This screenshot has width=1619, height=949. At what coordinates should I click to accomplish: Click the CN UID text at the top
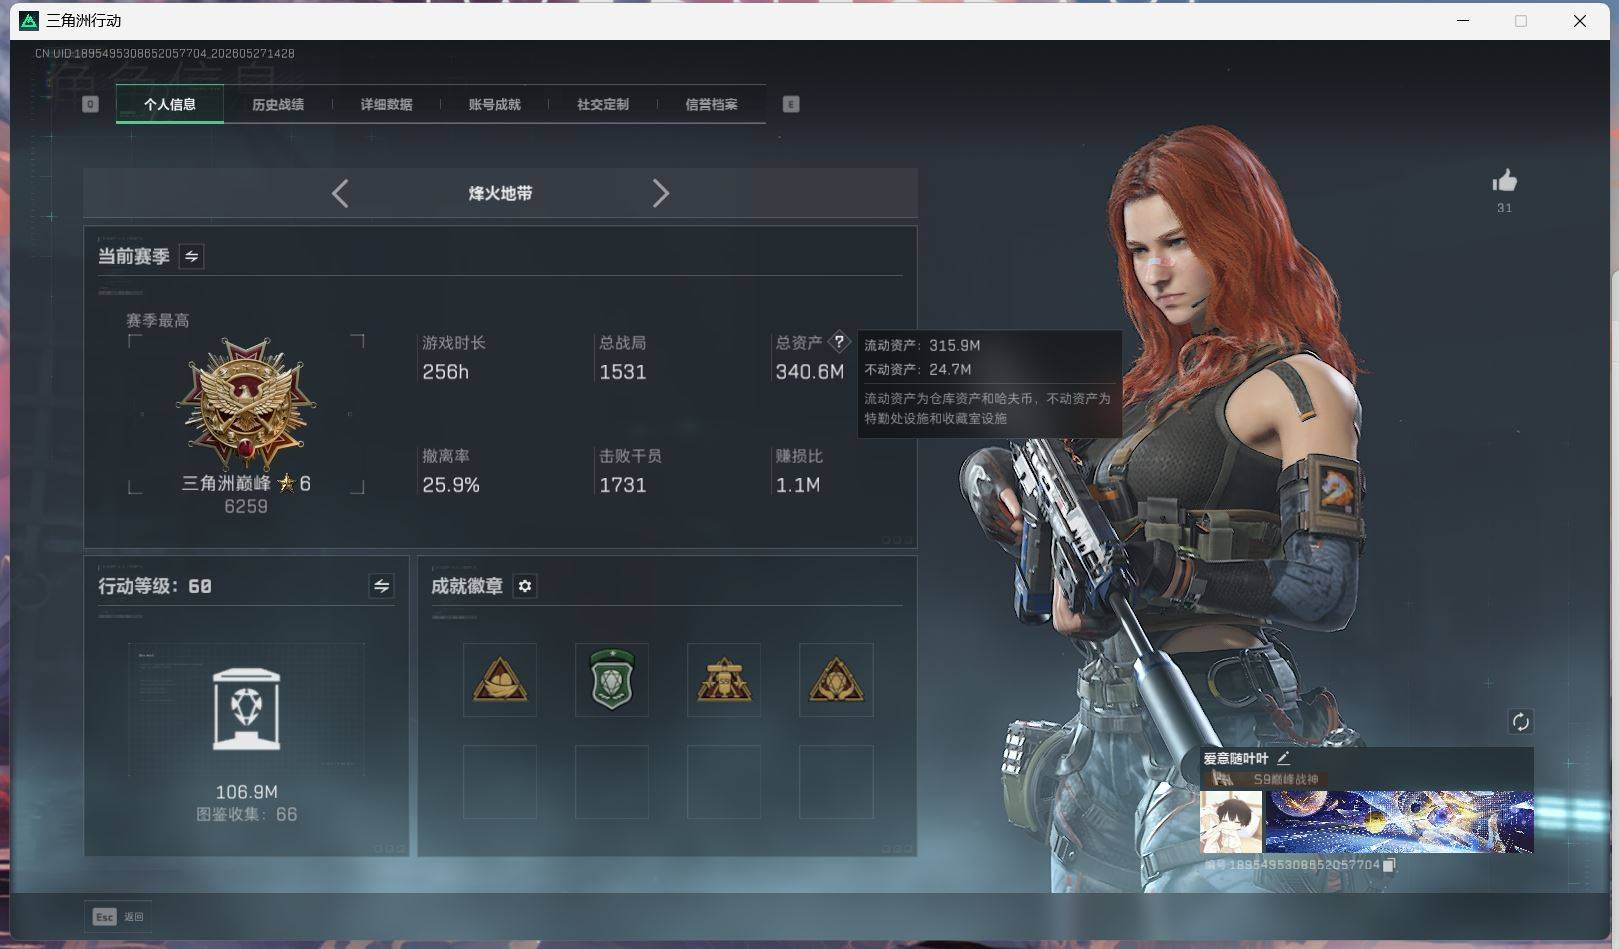tap(165, 53)
